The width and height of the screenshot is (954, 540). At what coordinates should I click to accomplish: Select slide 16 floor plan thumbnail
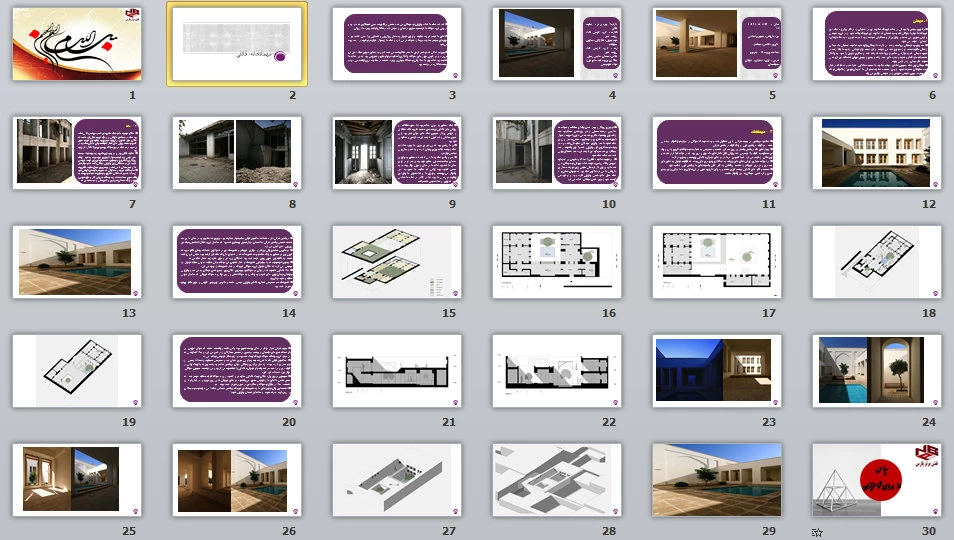click(x=557, y=261)
